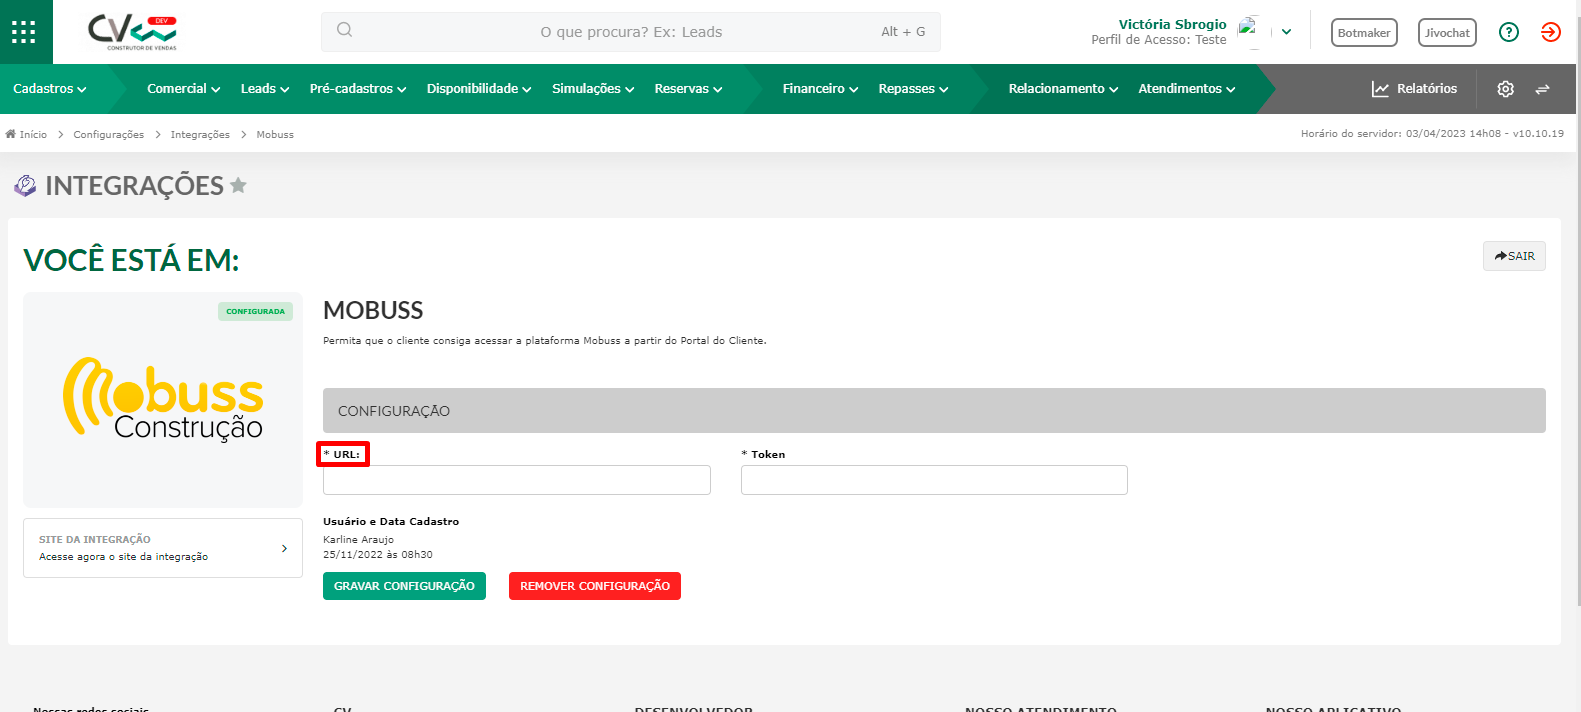Click the 'O que procura?' search field

[x=631, y=32]
